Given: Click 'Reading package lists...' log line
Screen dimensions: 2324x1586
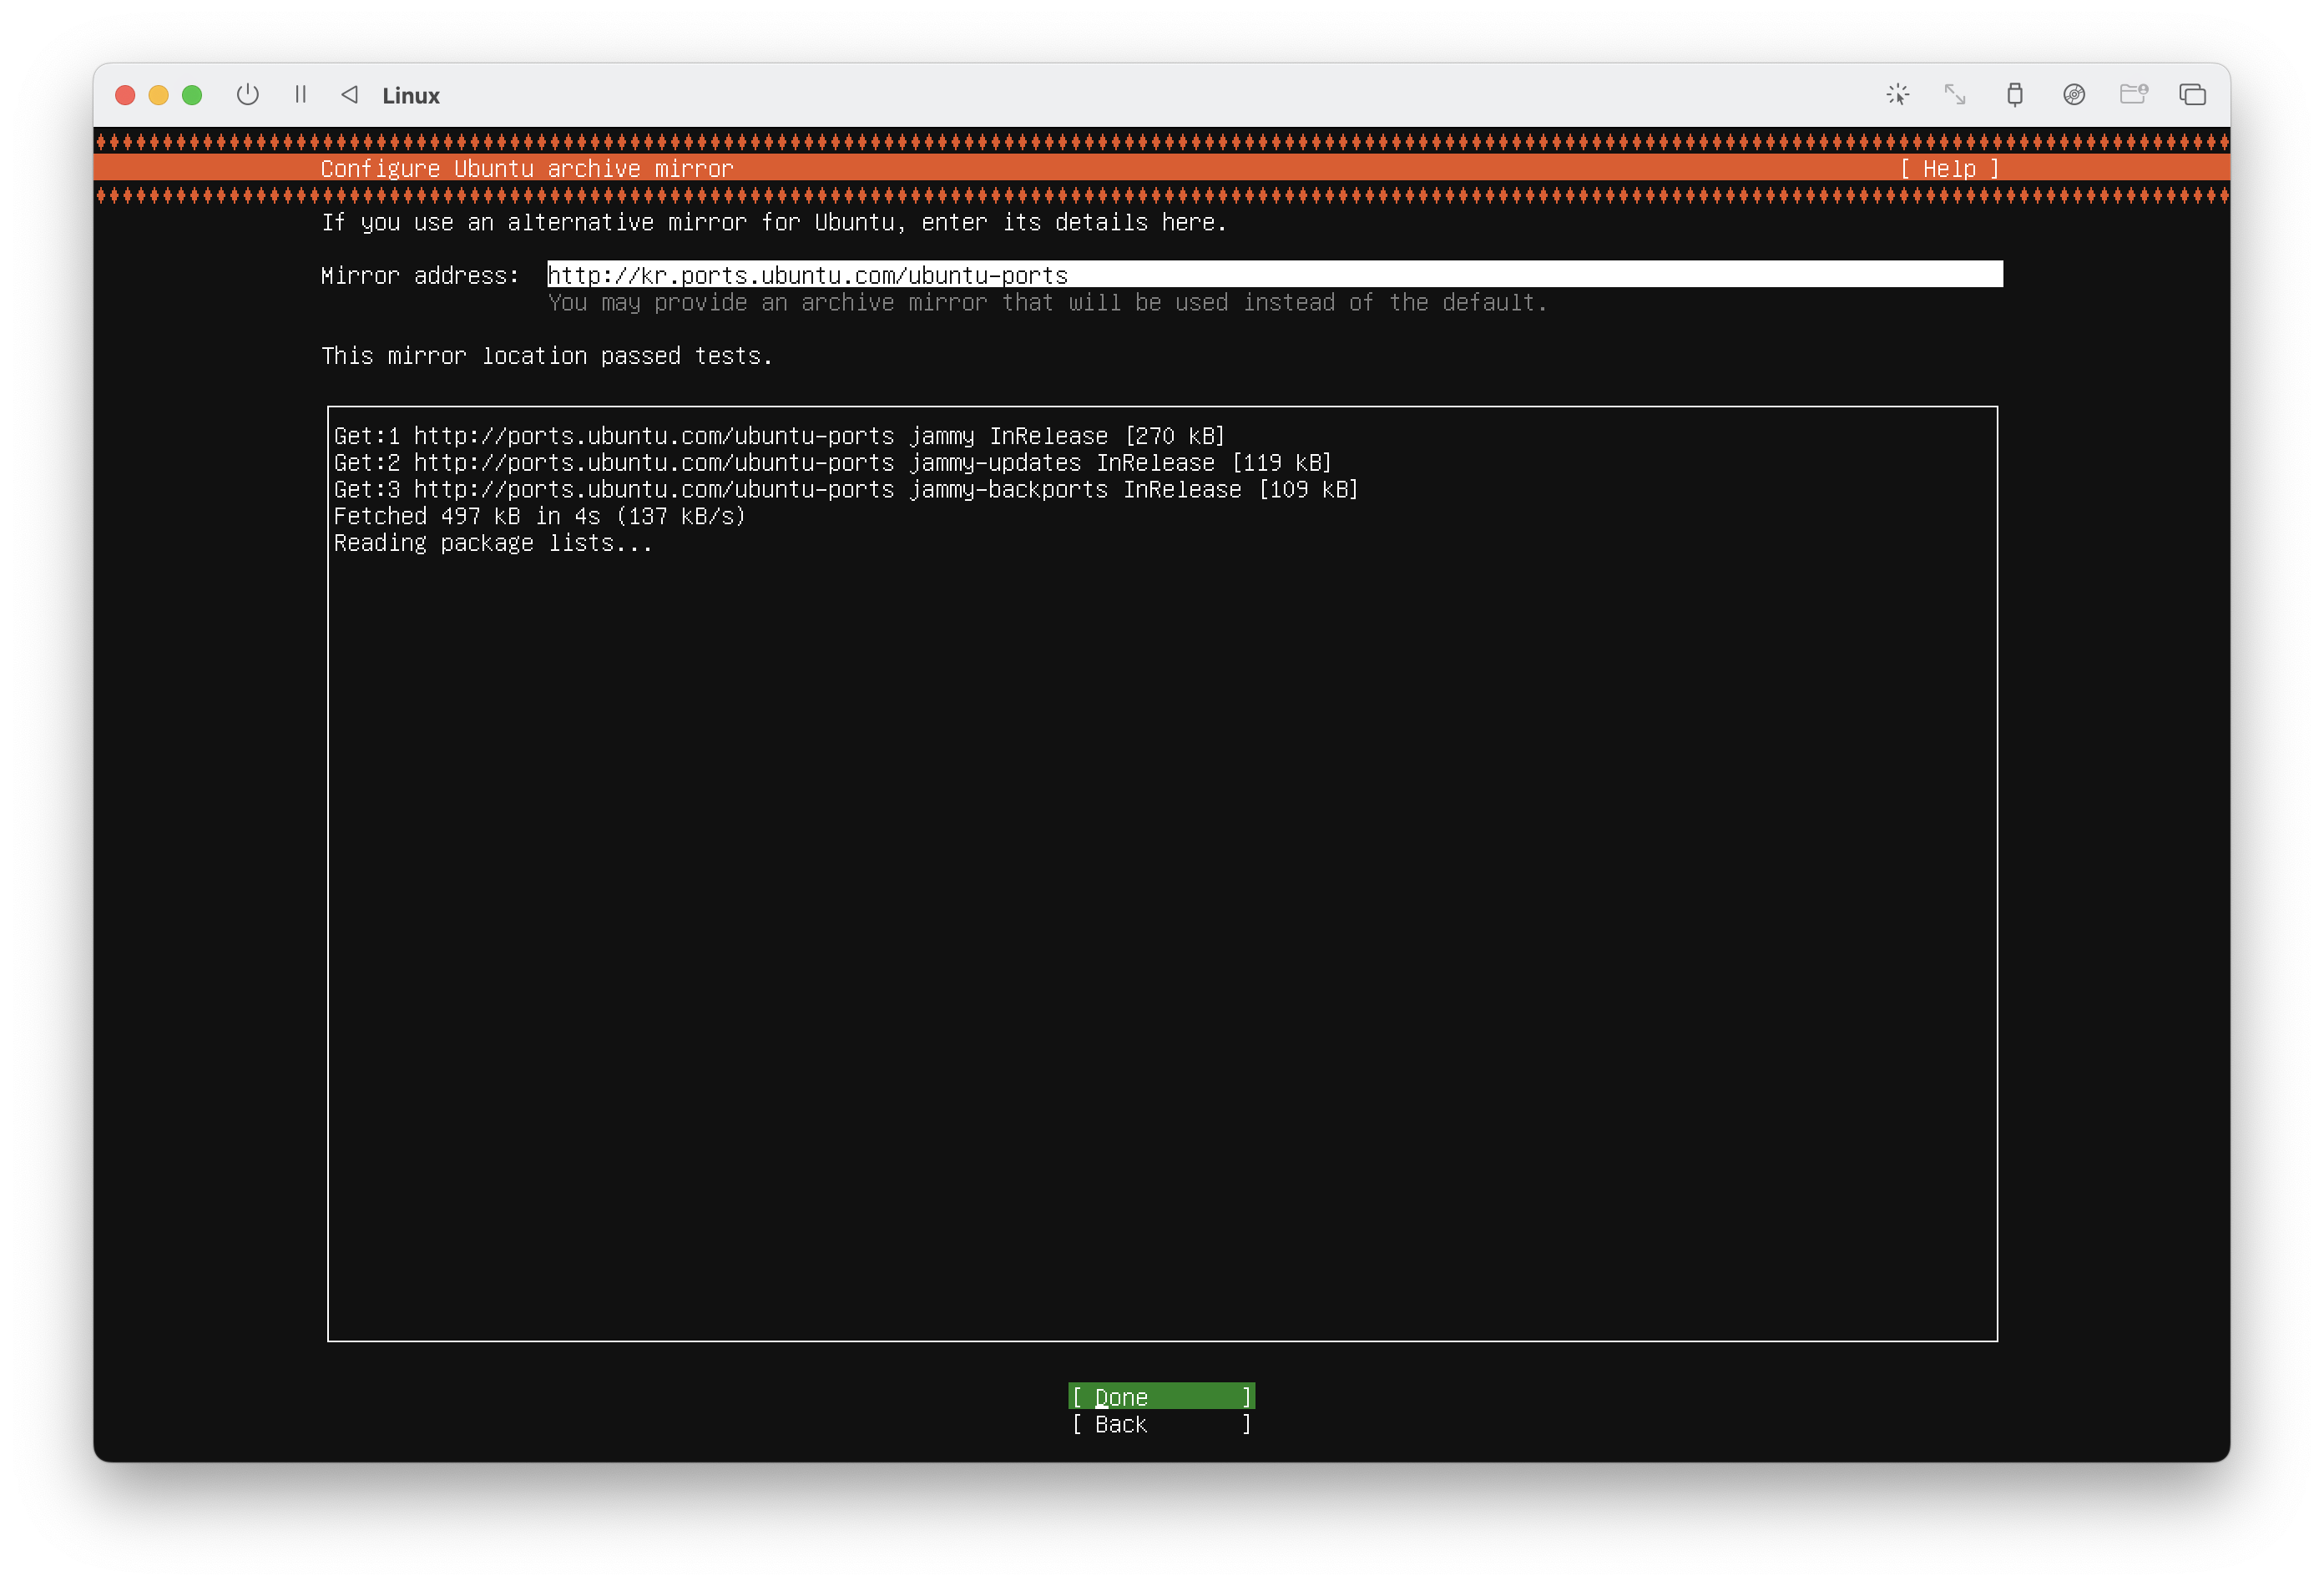Looking at the screenshot, I should pos(493,543).
